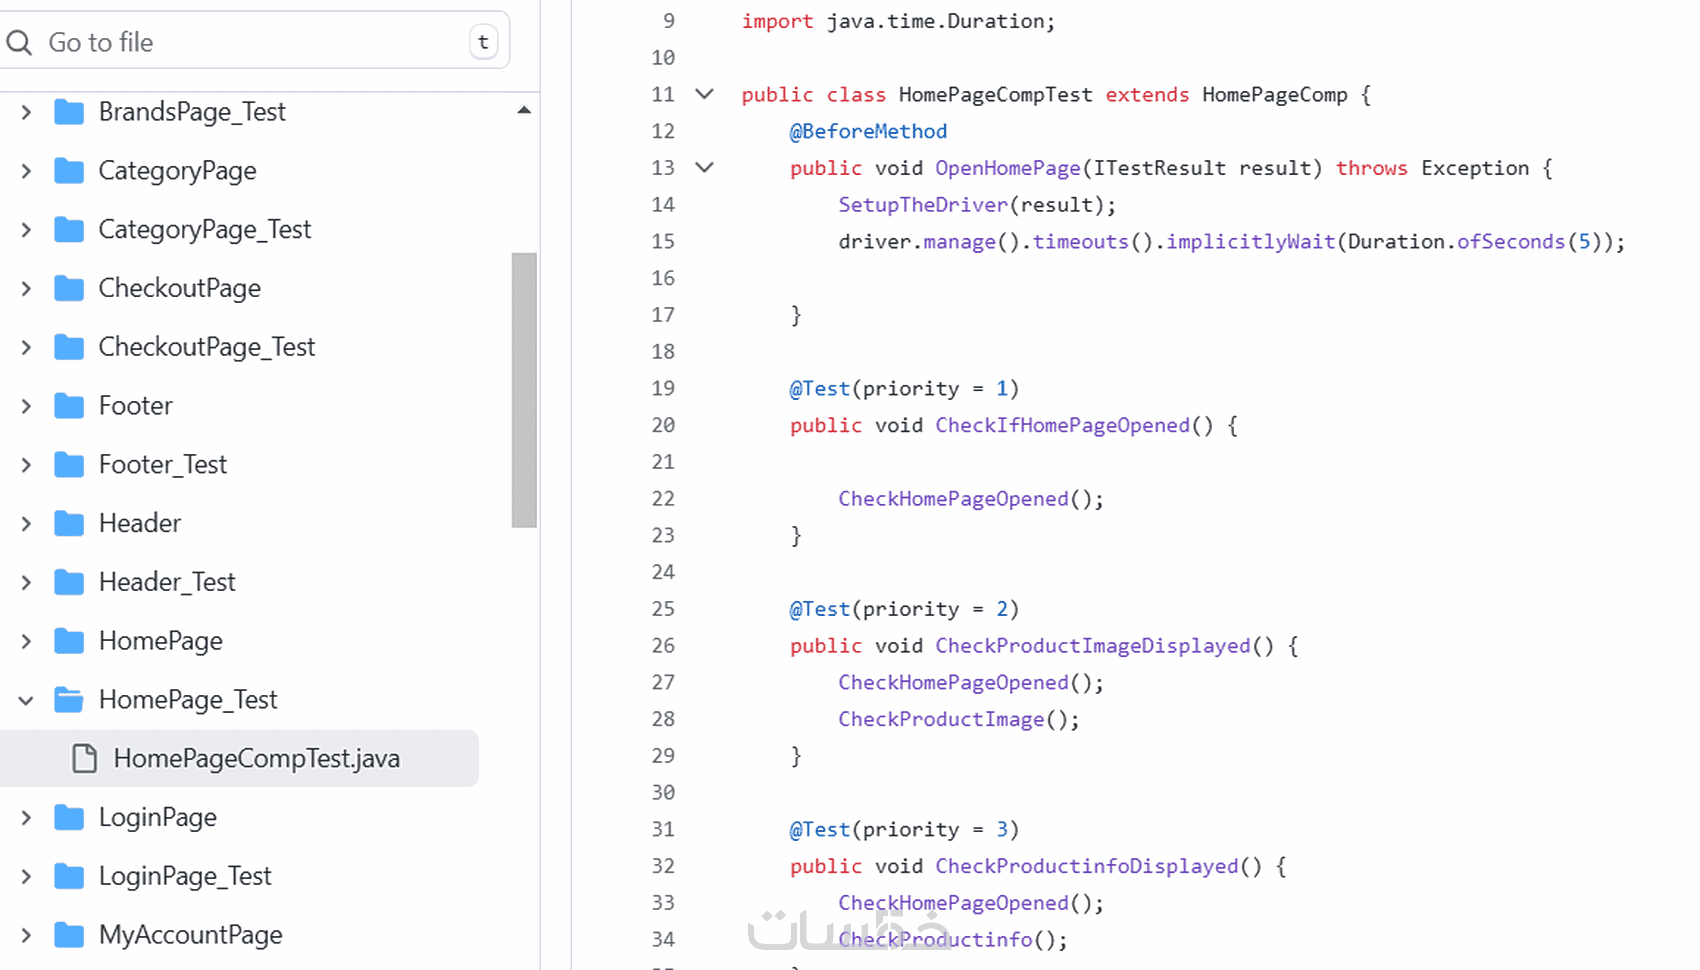Open the CategoryPage_Test folder name

[205, 230]
